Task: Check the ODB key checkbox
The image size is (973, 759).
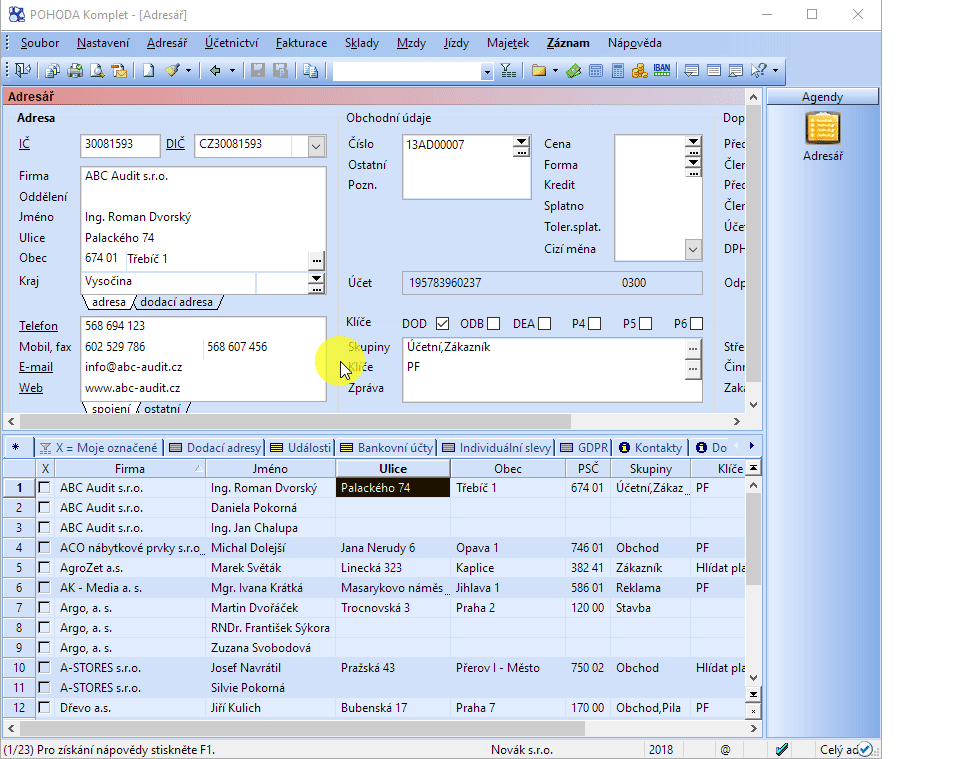Action: coord(493,323)
